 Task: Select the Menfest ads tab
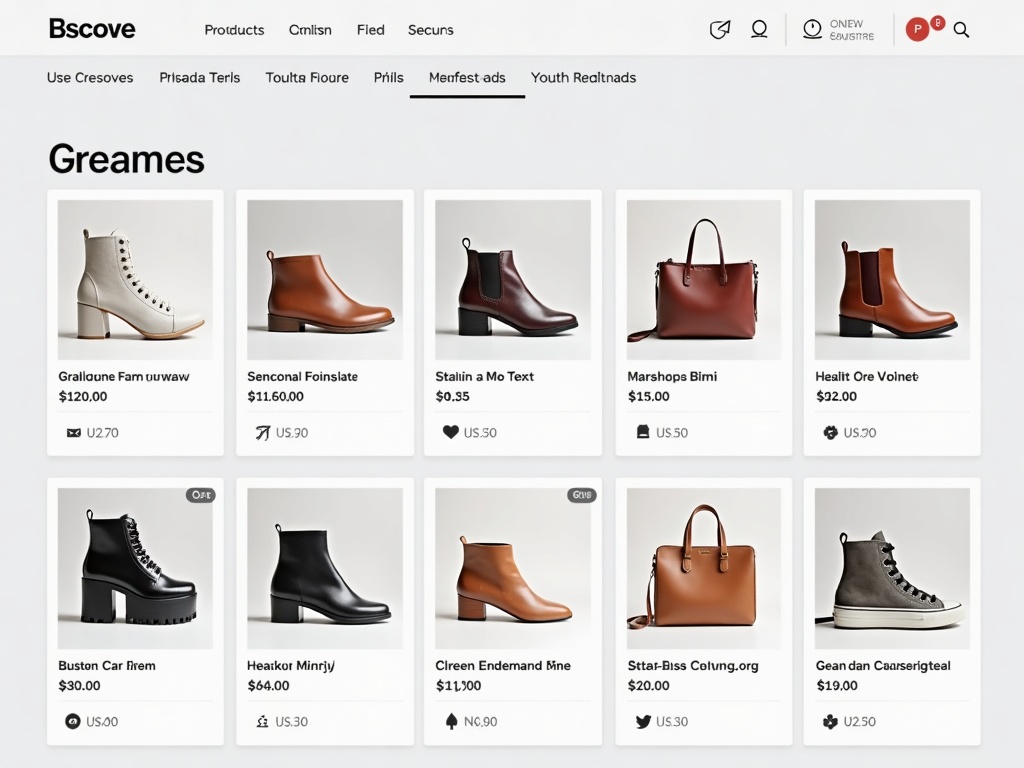[467, 78]
